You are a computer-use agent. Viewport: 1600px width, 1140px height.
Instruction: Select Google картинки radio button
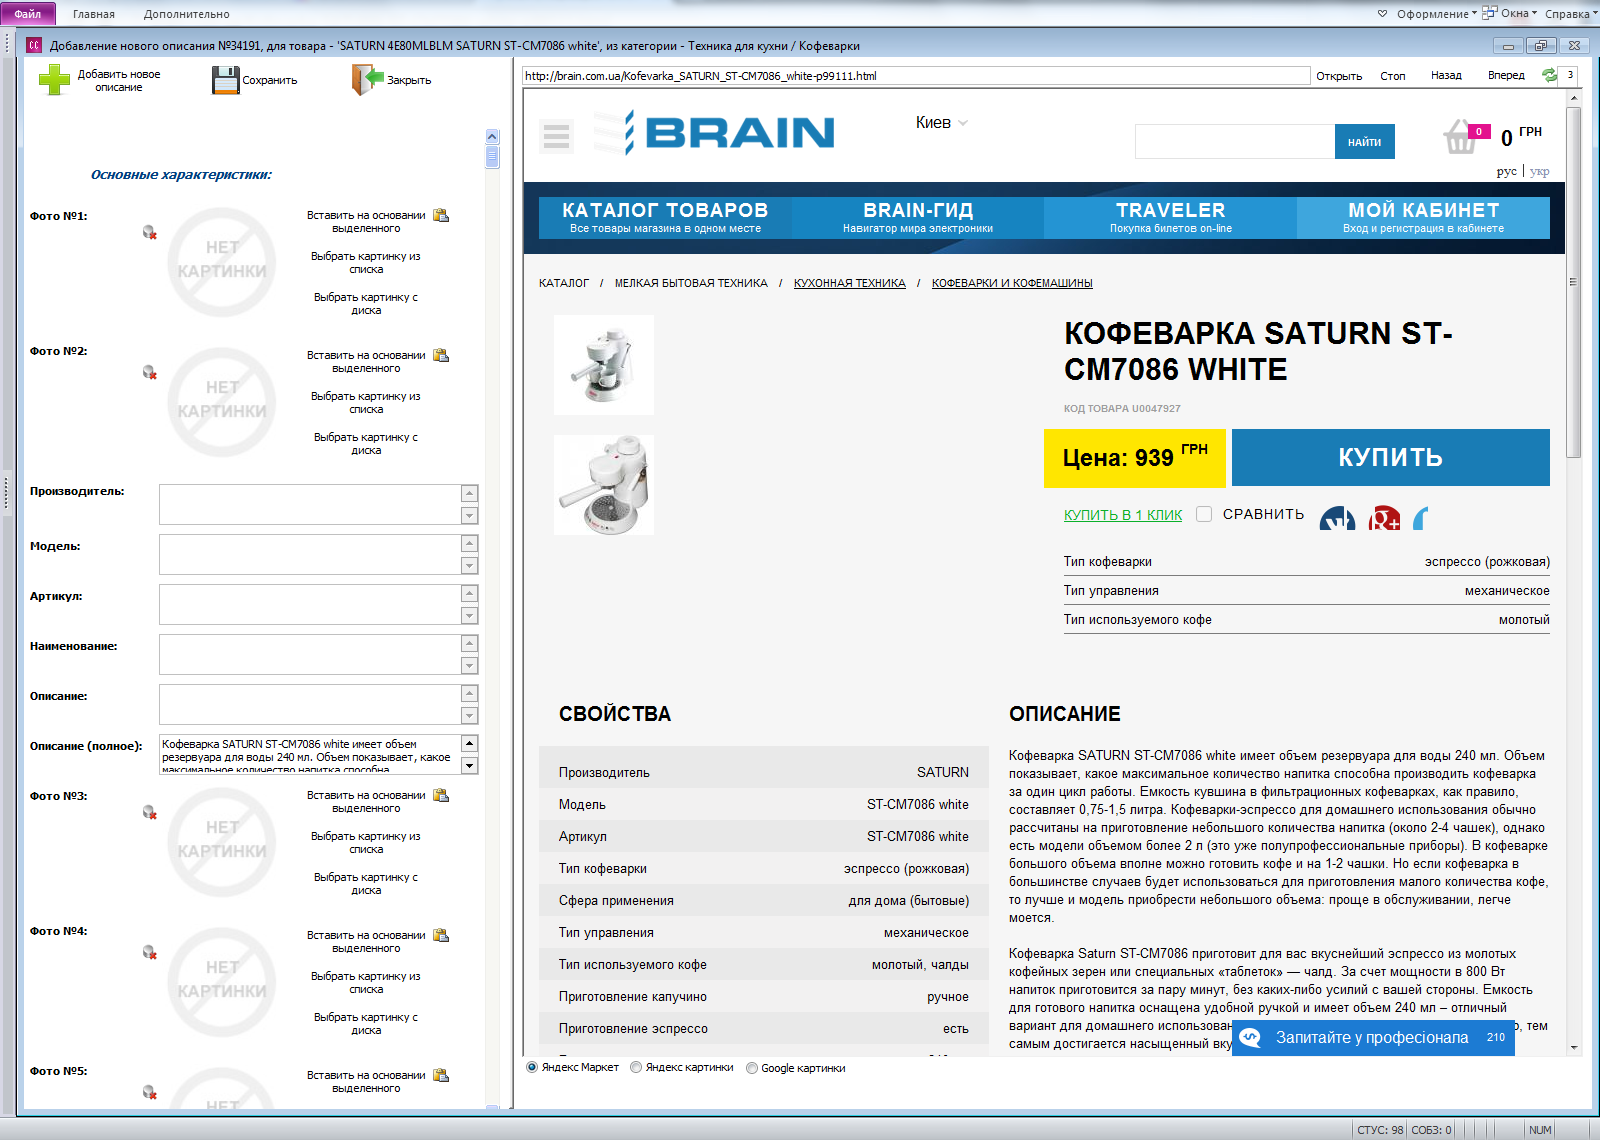752,1068
